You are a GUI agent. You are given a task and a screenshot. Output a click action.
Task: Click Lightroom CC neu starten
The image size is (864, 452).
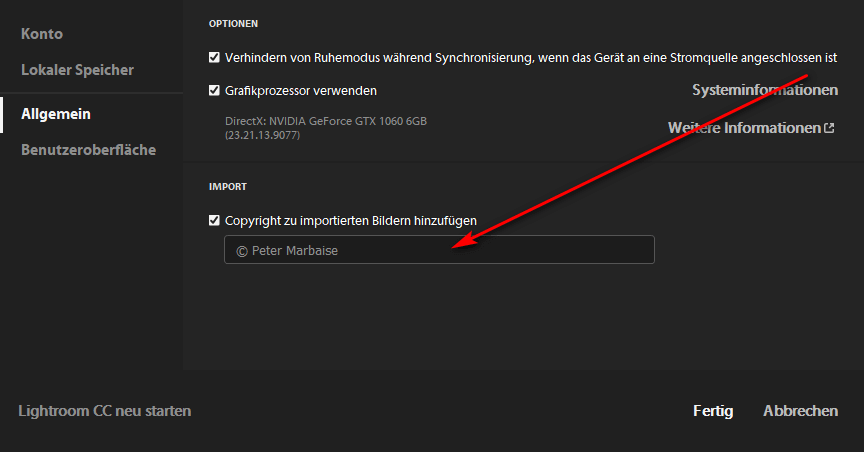tap(105, 411)
